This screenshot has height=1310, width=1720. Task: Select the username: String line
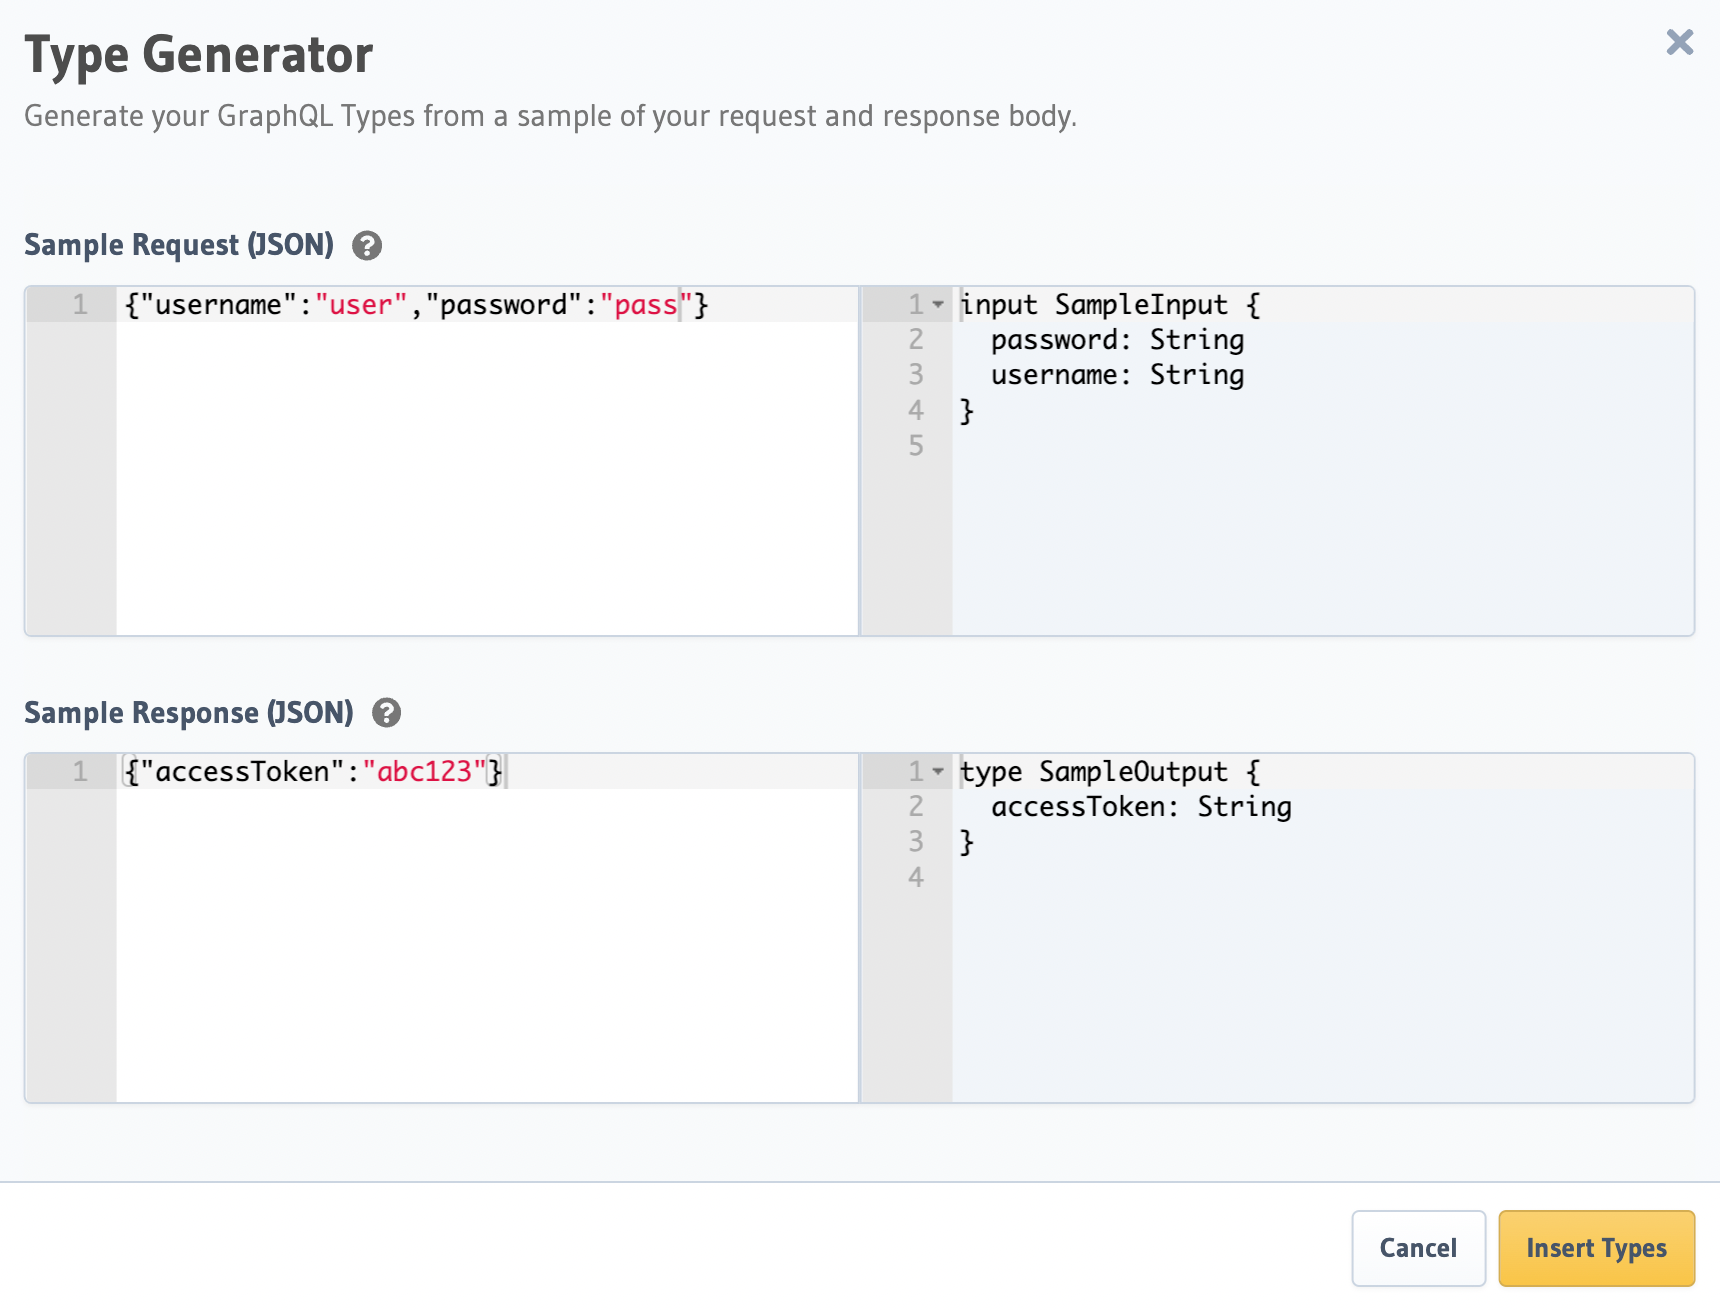tap(1116, 375)
